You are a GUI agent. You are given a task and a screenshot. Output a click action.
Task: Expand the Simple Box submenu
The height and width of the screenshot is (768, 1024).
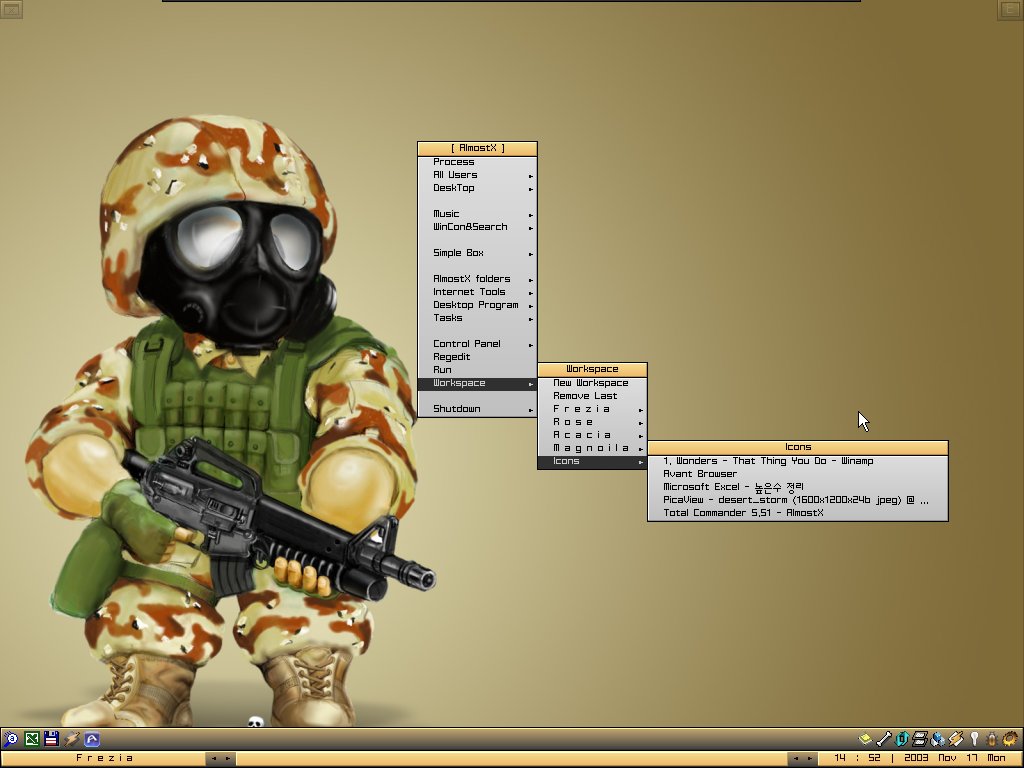[477, 253]
